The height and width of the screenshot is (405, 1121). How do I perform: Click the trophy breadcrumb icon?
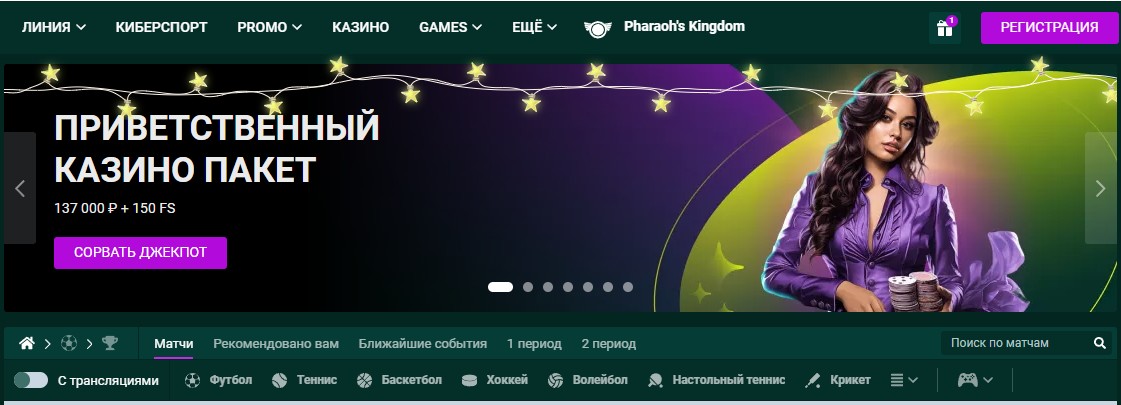click(109, 343)
